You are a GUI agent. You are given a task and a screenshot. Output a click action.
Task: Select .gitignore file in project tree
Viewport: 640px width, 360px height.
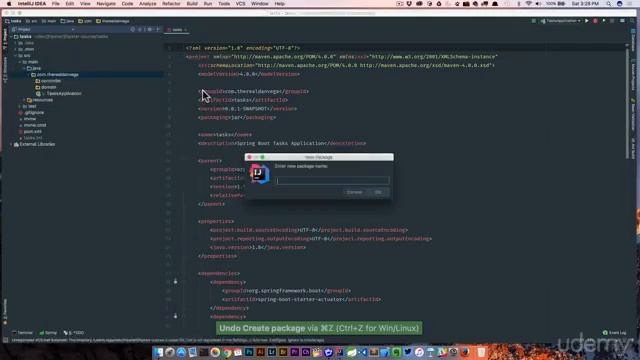click(31, 113)
